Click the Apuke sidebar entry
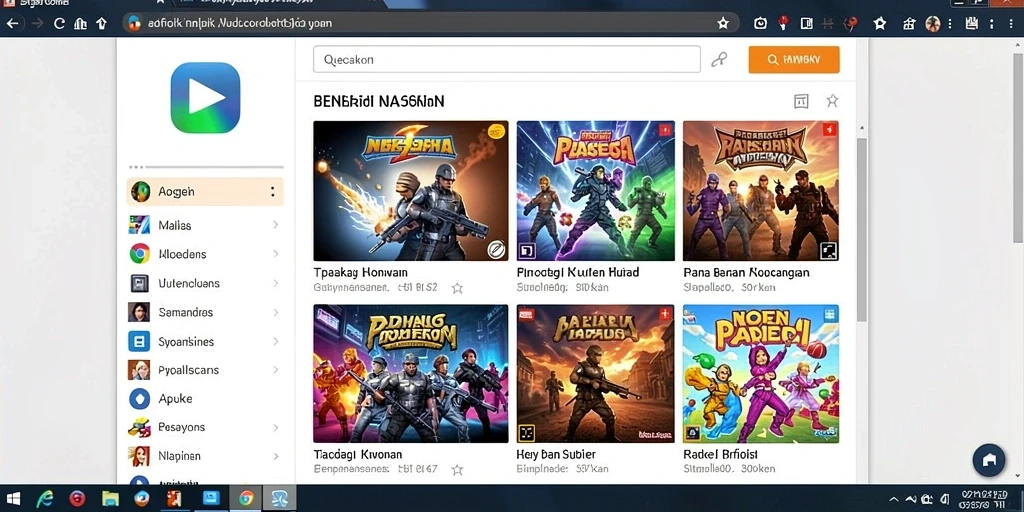Image resolution: width=1024 pixels, height=512 pixels. [x=205, y=398]
